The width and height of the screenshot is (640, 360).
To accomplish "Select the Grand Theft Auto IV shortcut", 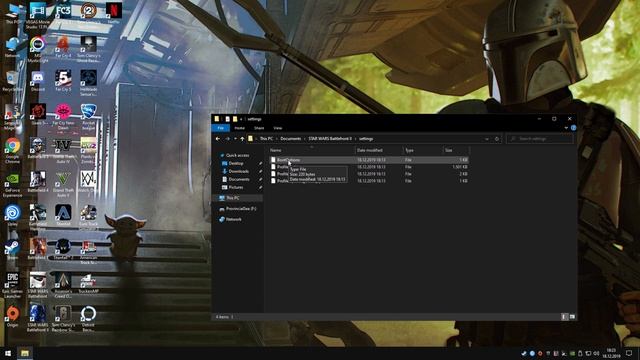I will pos(63,150).
